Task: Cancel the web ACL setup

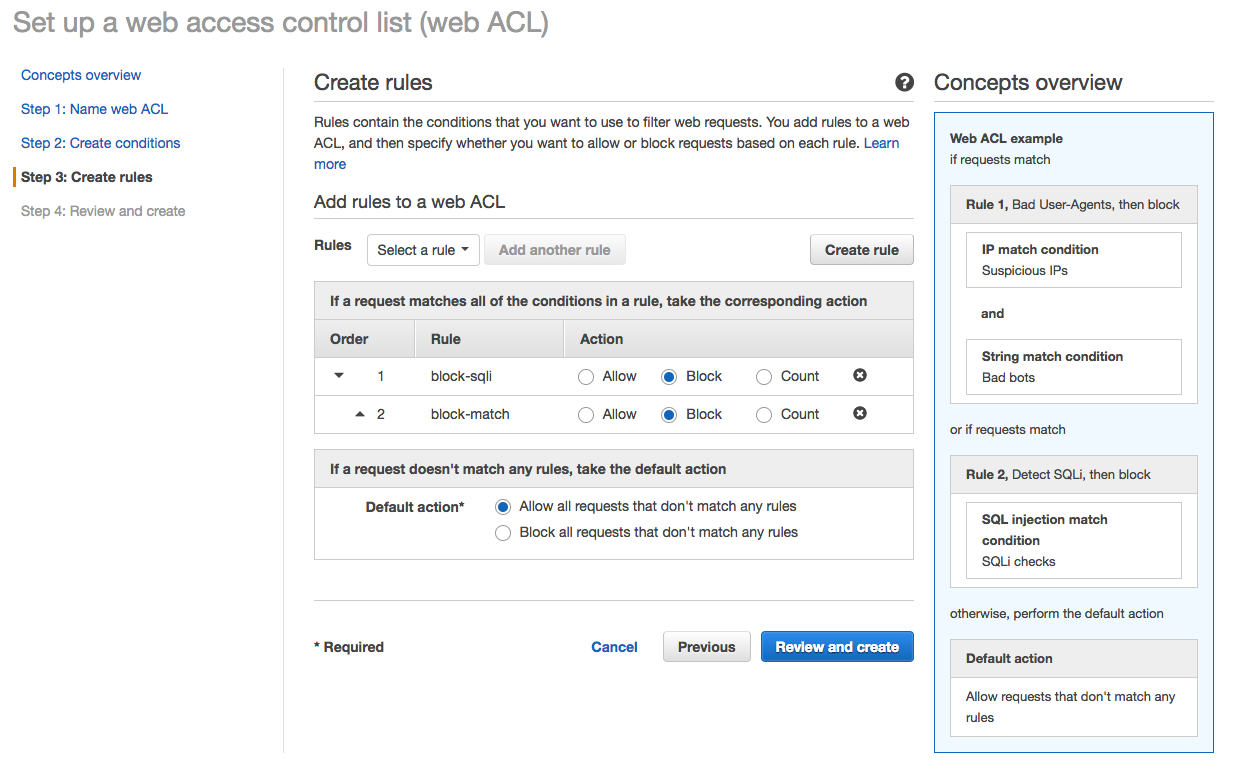Action: (614, 646)
